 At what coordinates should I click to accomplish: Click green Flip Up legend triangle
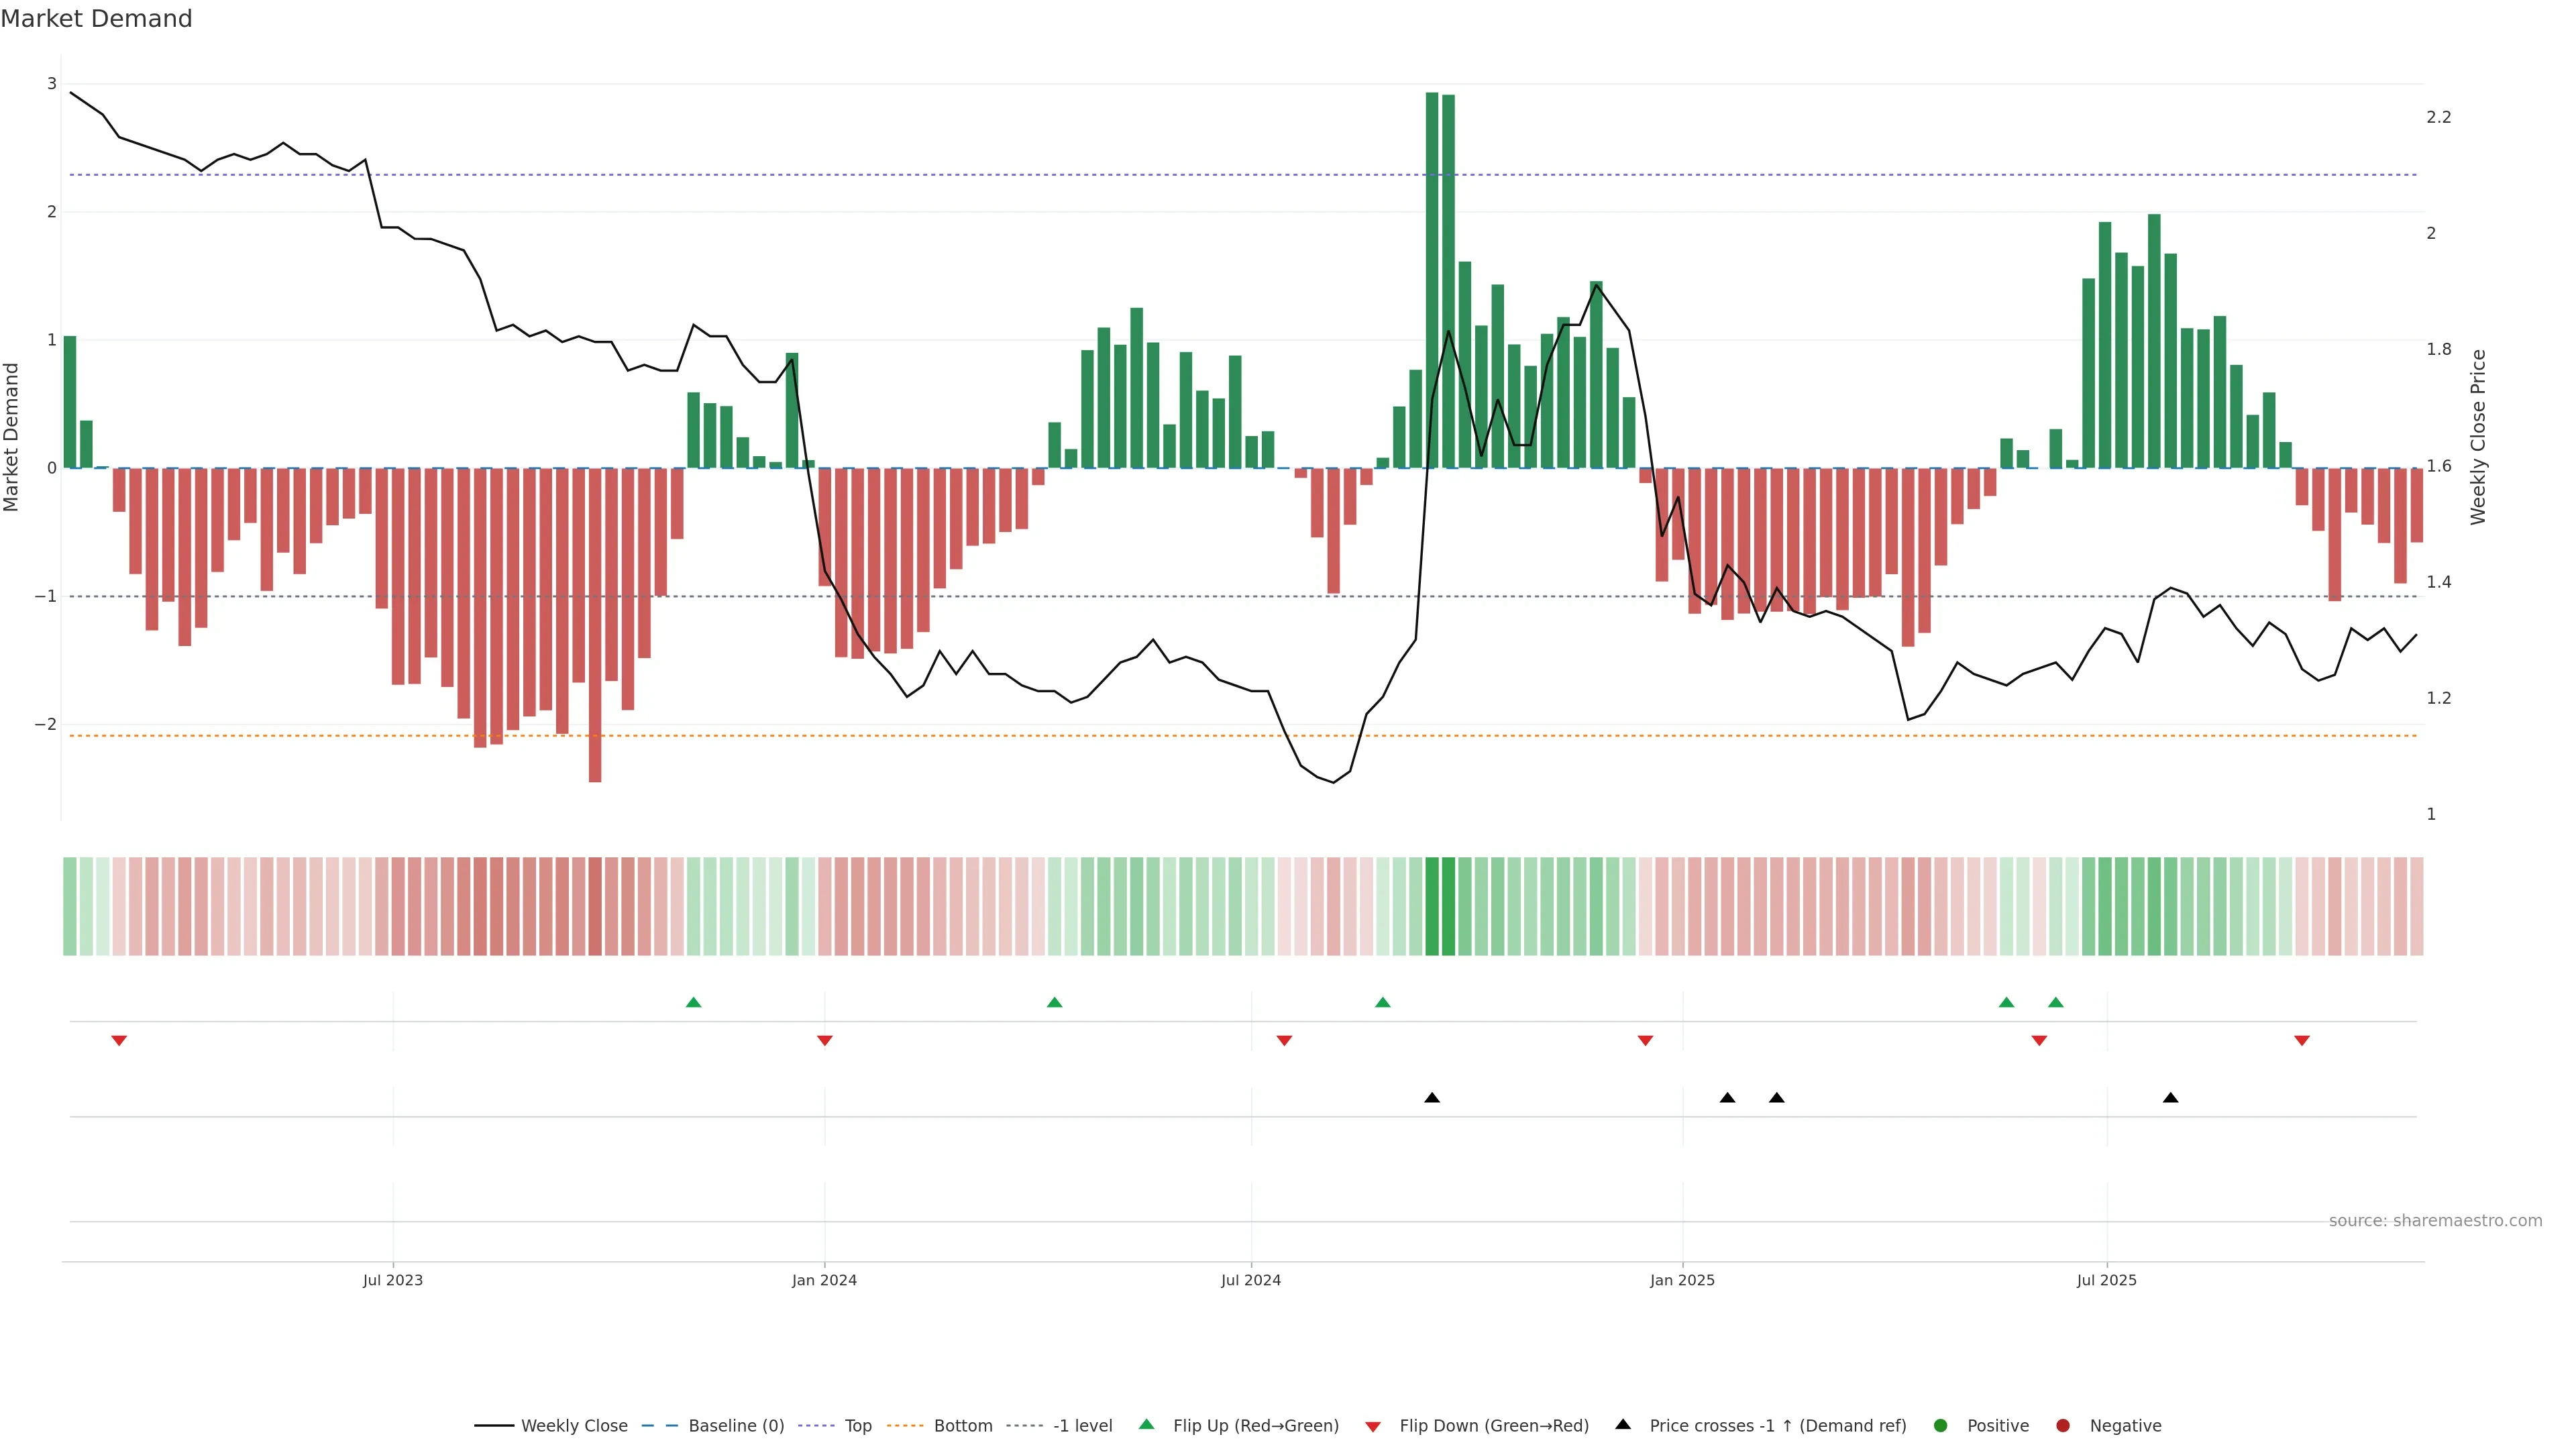point(1147,1424)
